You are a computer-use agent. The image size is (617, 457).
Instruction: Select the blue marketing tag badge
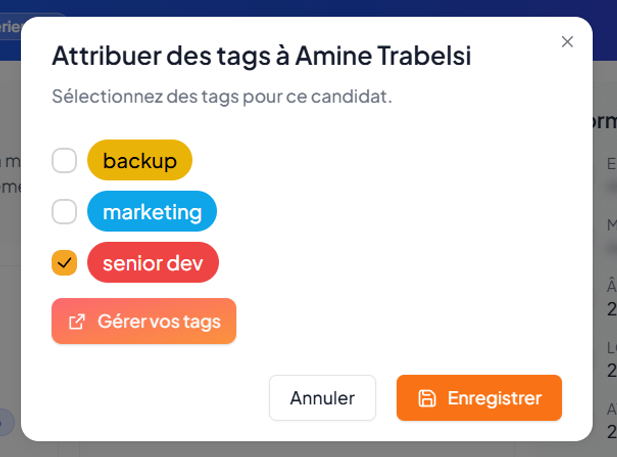point(152,212)
